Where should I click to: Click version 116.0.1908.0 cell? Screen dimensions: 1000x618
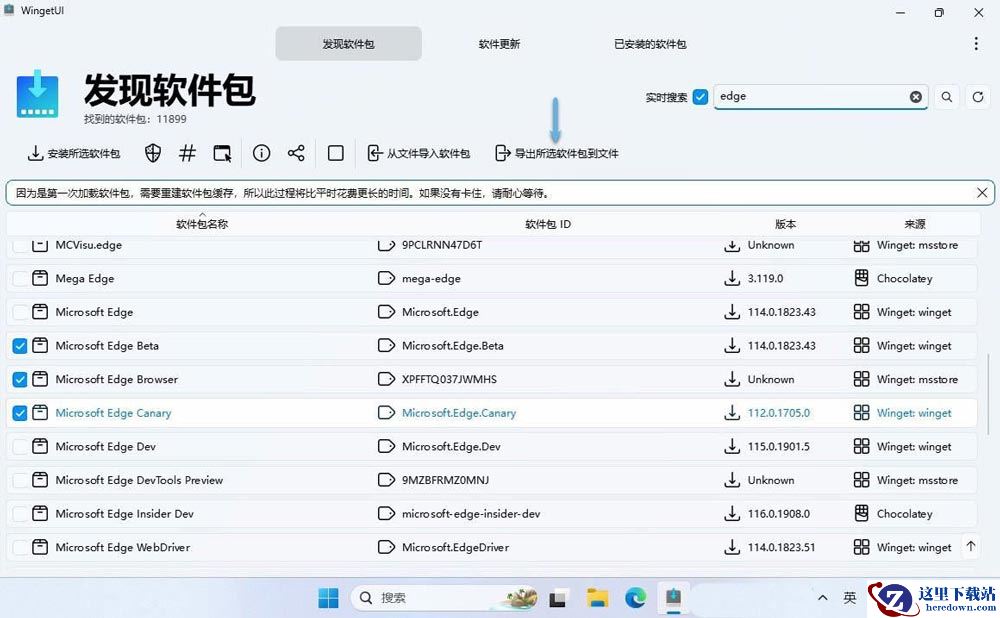point(779,513)
